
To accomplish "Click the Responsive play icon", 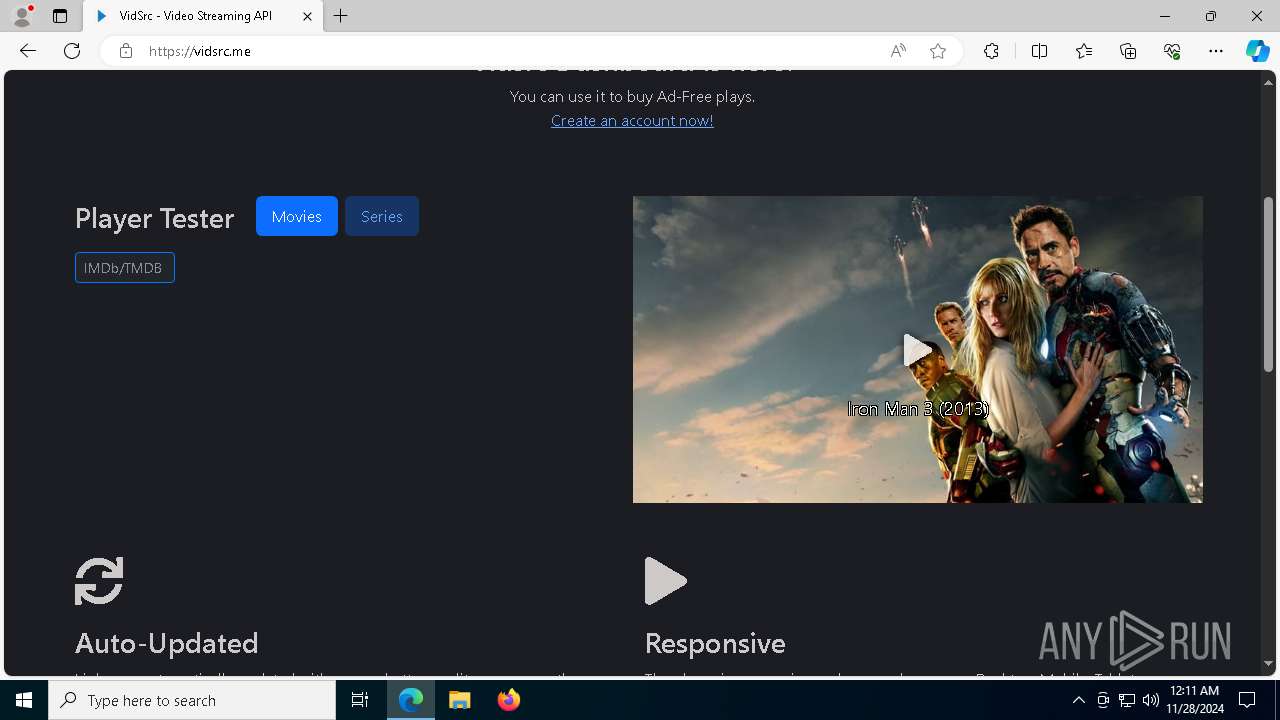I will pos(666,581).
